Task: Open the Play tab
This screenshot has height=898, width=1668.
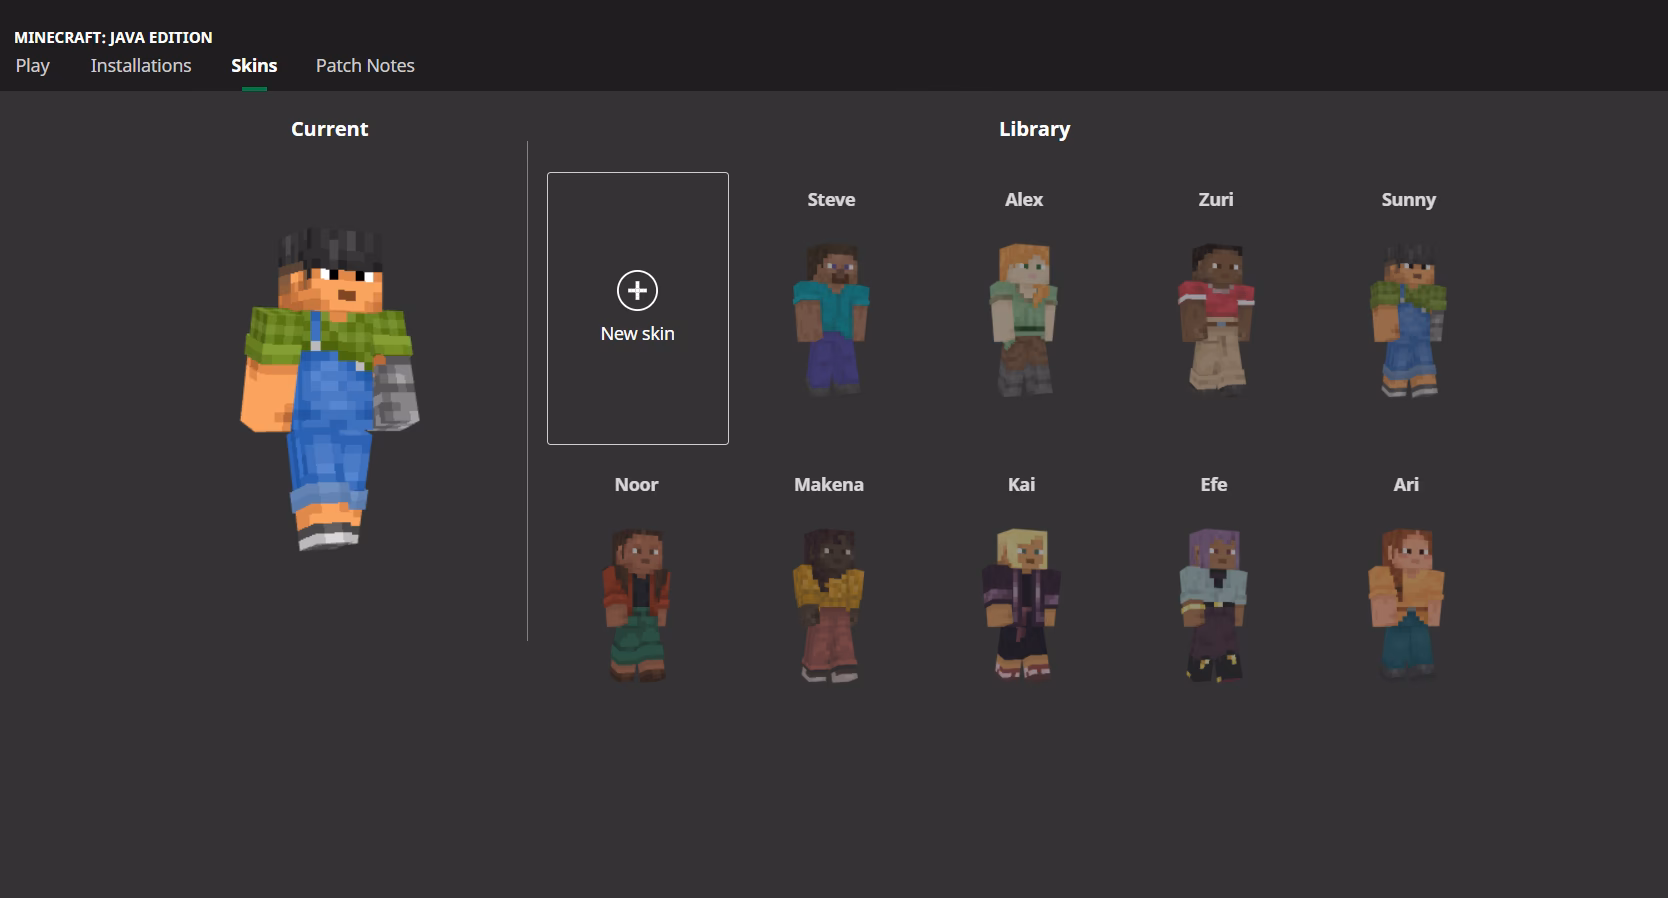Action: pos(32,66)
